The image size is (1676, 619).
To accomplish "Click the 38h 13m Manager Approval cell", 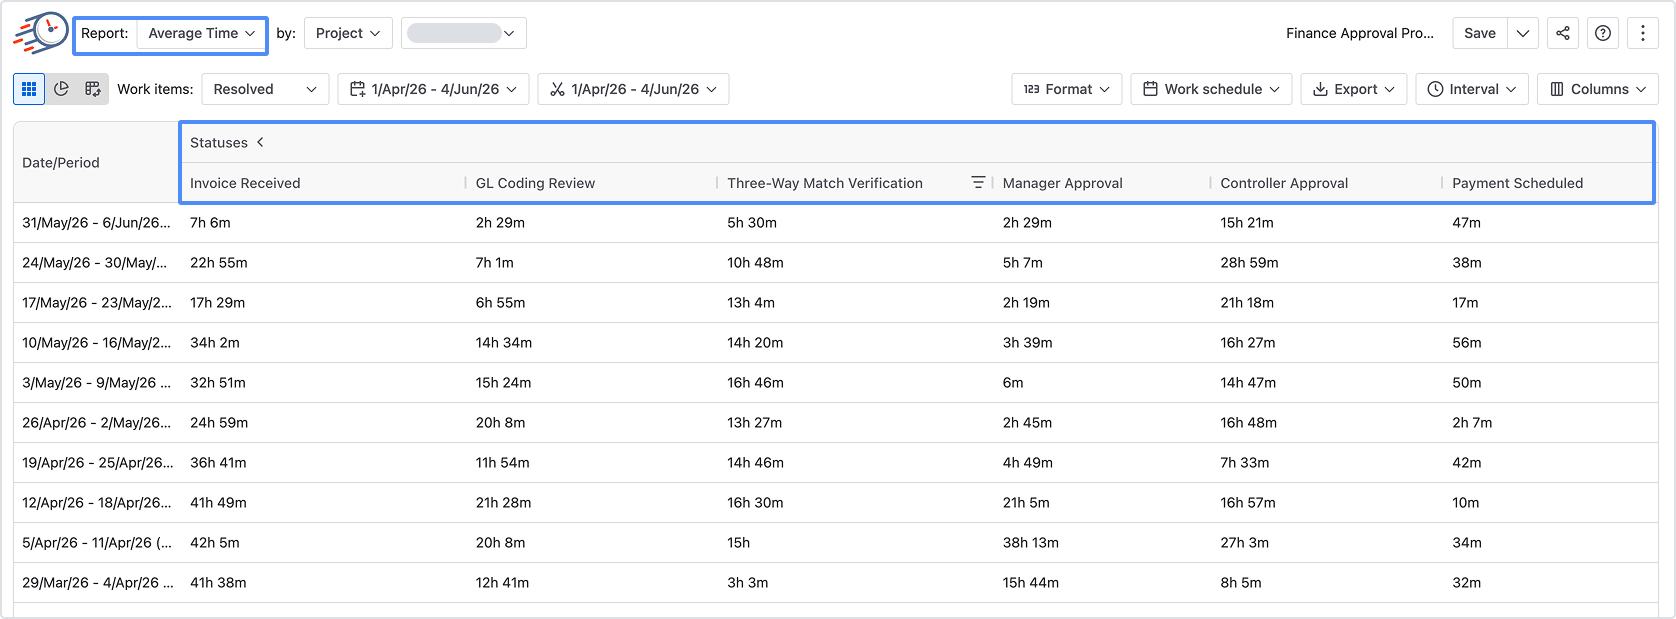I will 1031,543.
